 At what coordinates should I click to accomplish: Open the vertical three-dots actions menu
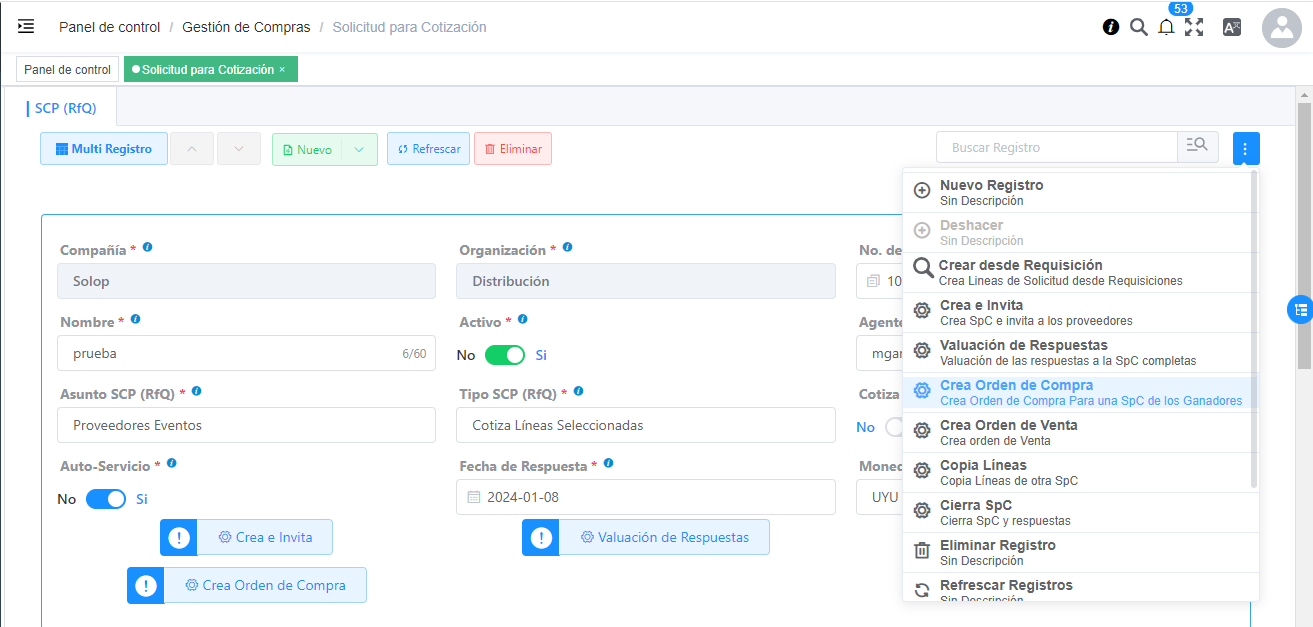pos(1245,149)
